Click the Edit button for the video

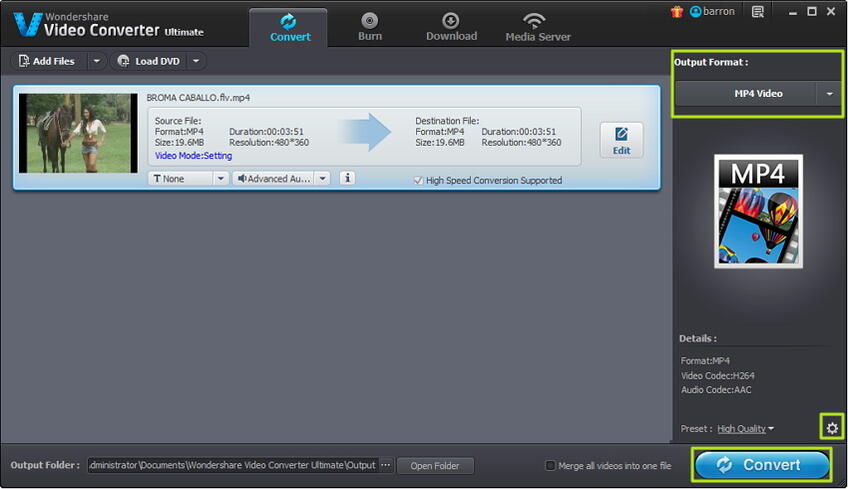pyautogui.click(x=621, y=140)
